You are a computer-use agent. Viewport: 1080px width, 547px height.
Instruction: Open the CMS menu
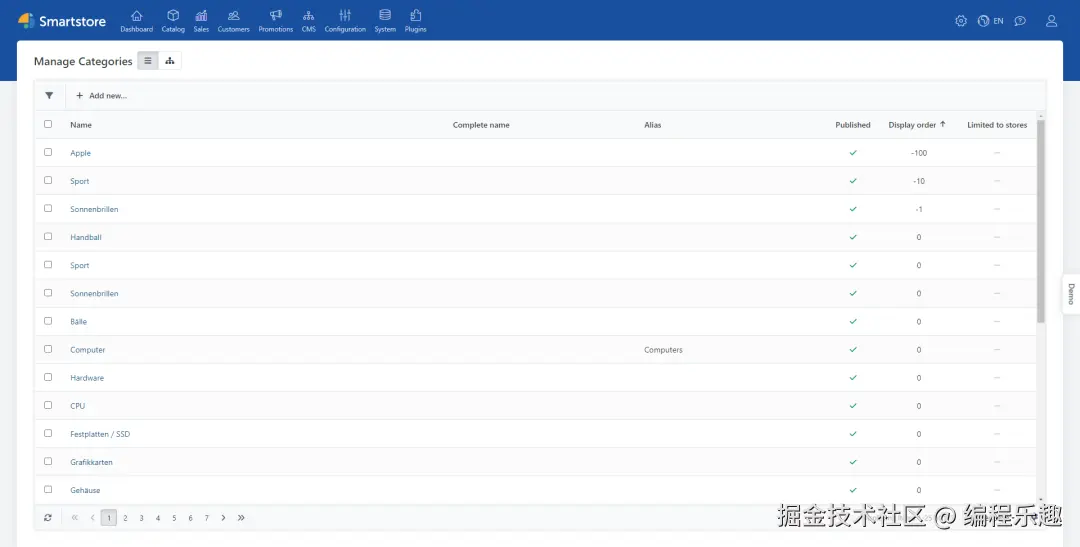click(309, 21)
